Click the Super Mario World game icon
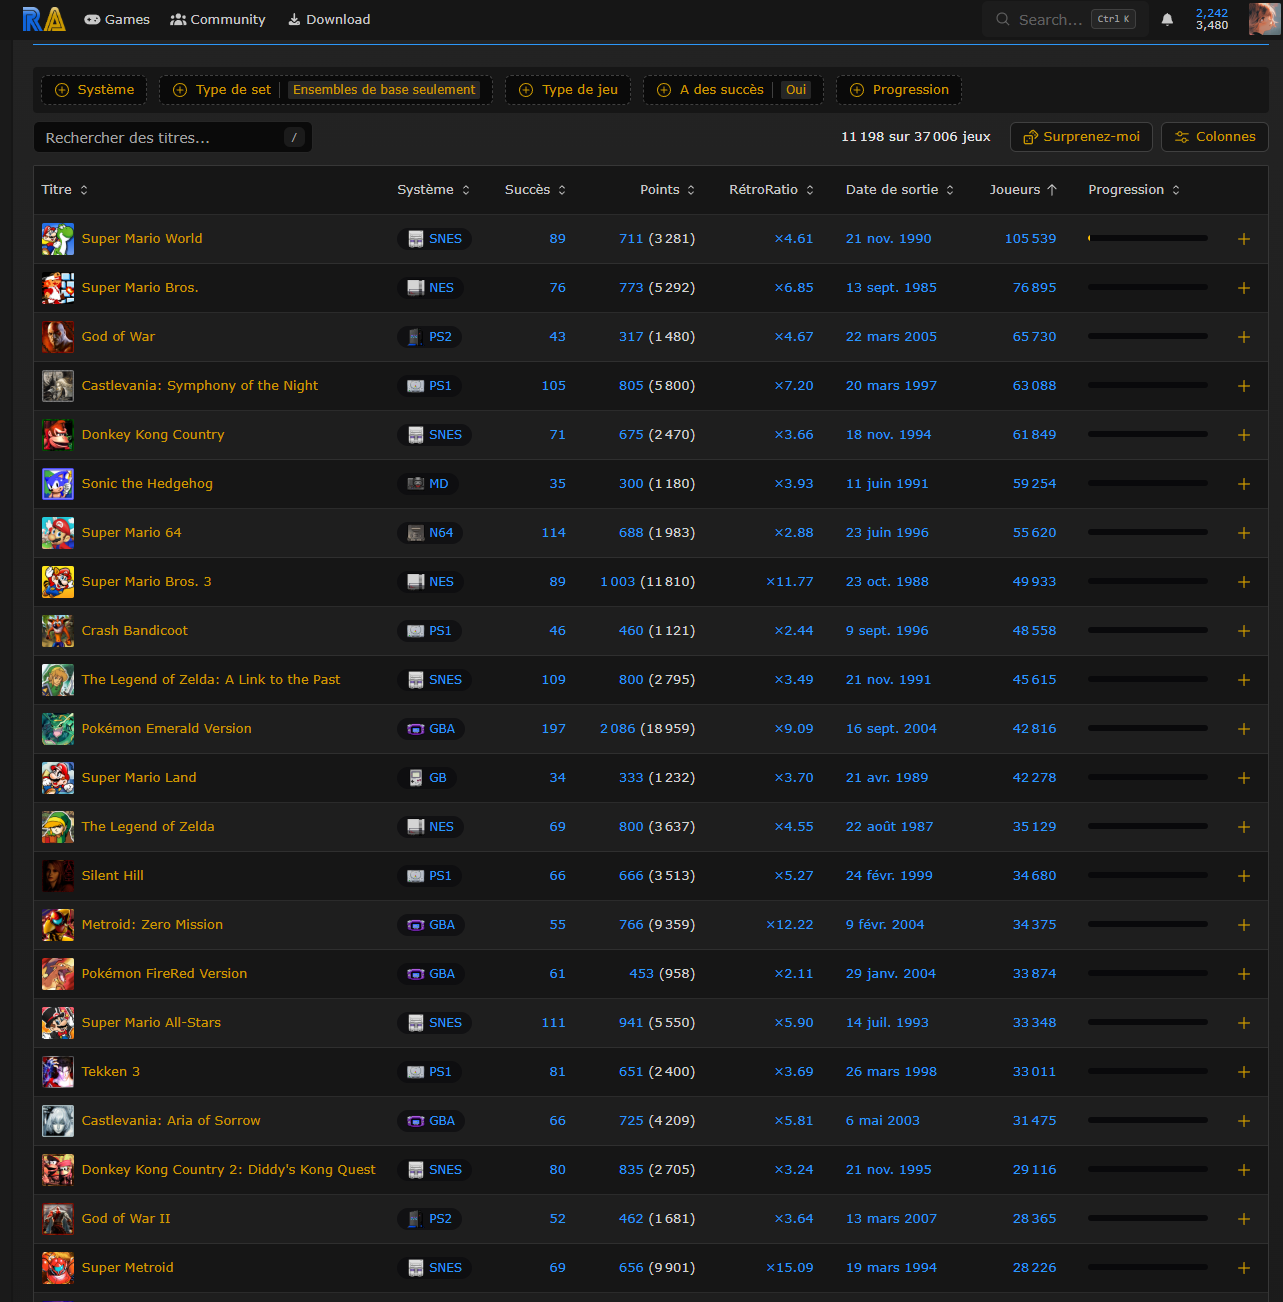This screenshot has width=1283, height=1302. (x=58, y=239)
